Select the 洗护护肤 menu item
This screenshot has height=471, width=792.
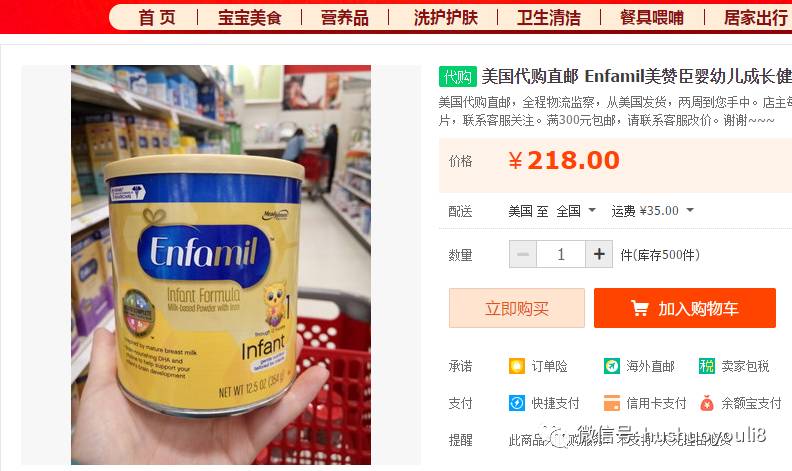click(x=446, y=18)
